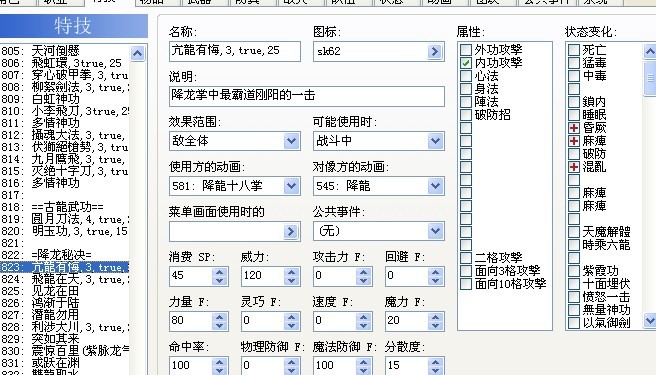
Task: Increase 攻击力 F with up arrow
Action: point(363,272)
